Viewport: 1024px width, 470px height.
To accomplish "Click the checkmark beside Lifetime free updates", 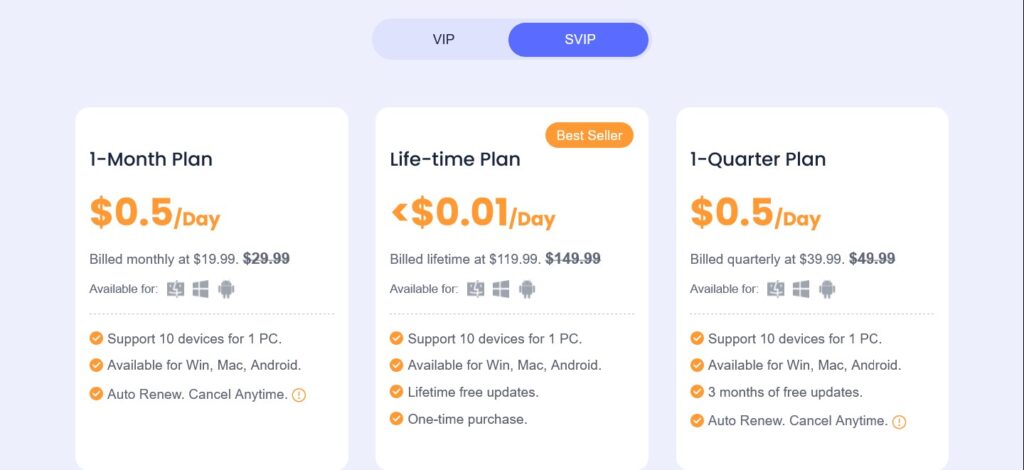I will click(x=396, y=392).
